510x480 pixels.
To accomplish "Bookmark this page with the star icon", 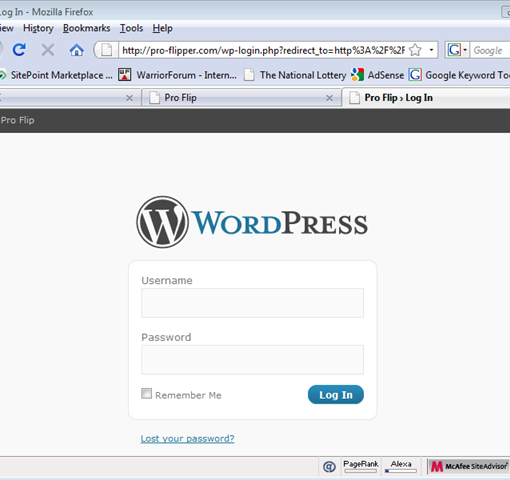I will click(x=415, y=50).
